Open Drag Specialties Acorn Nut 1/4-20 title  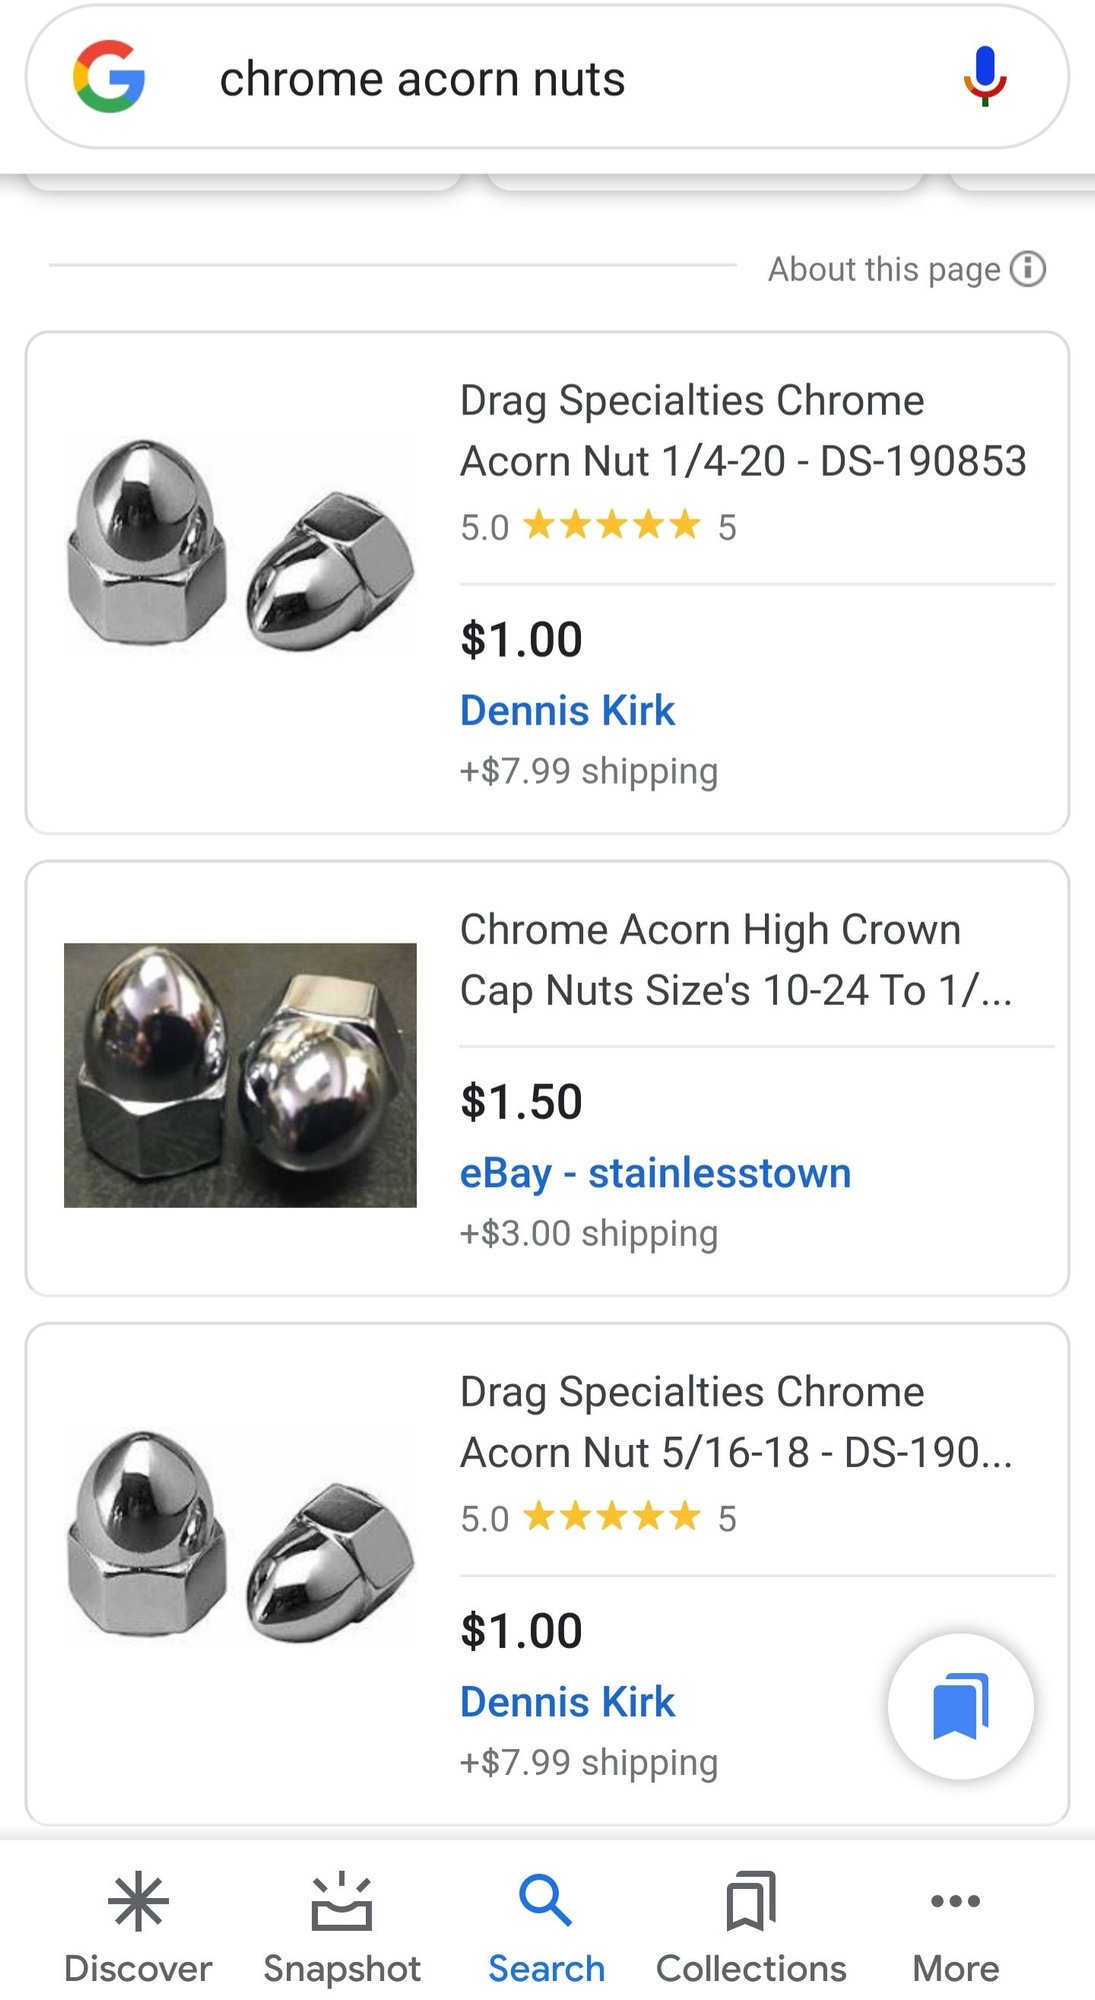743,431
